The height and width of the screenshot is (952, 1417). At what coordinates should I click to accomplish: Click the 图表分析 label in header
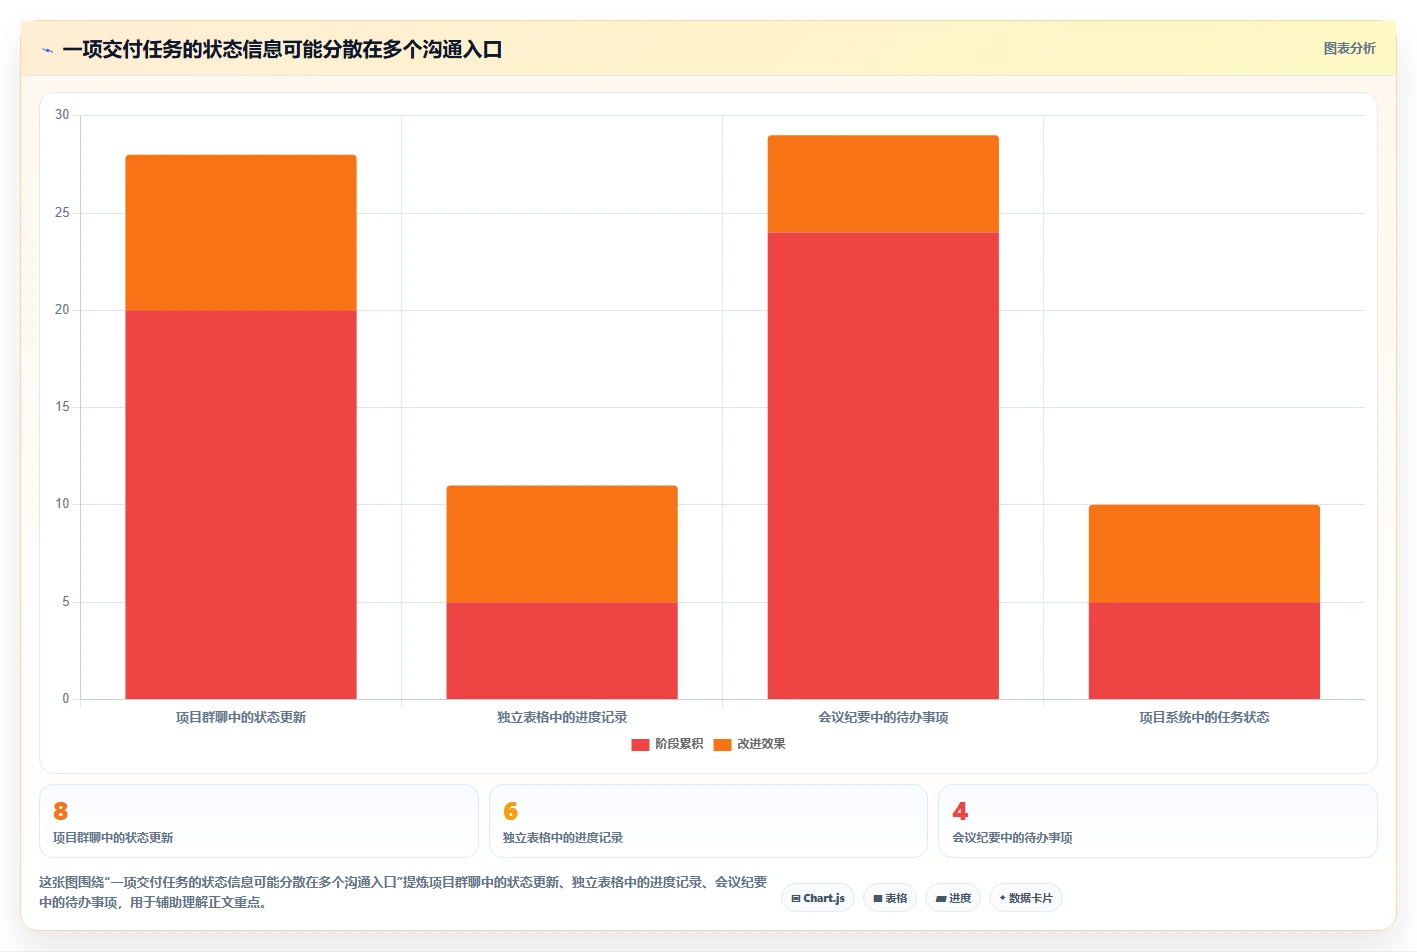[1349, 48]
